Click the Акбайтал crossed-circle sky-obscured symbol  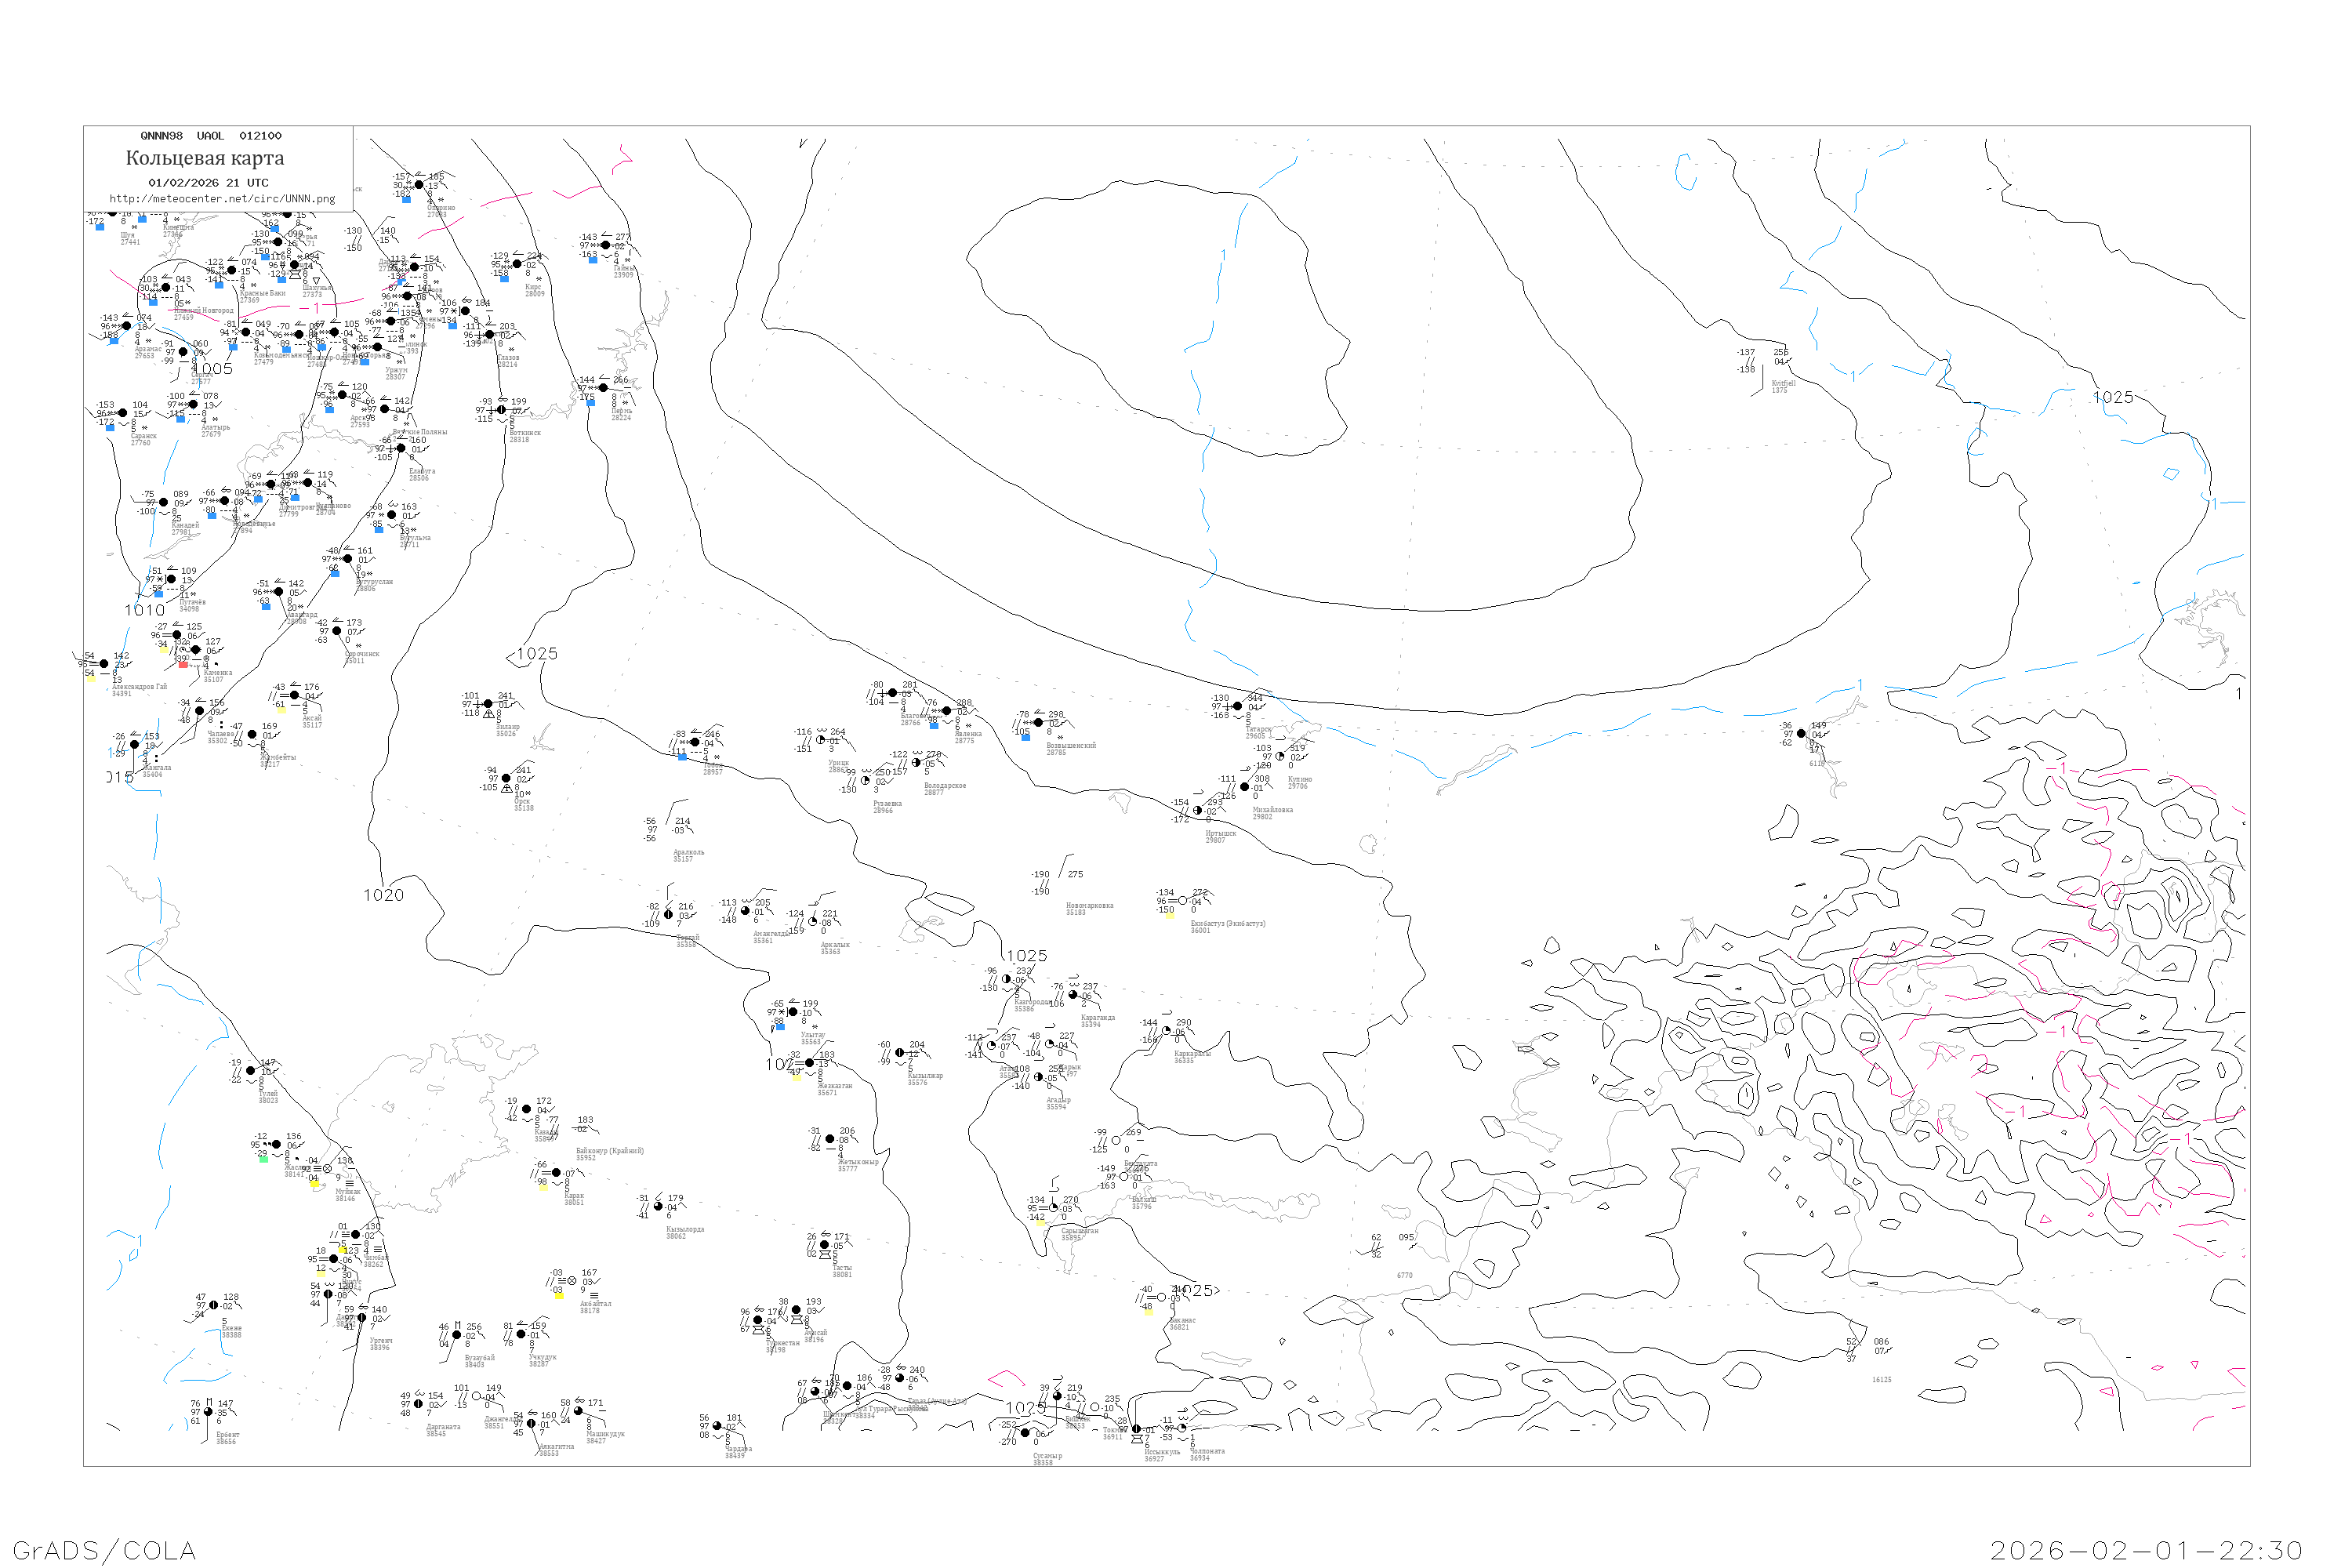tap(572, 1281)
